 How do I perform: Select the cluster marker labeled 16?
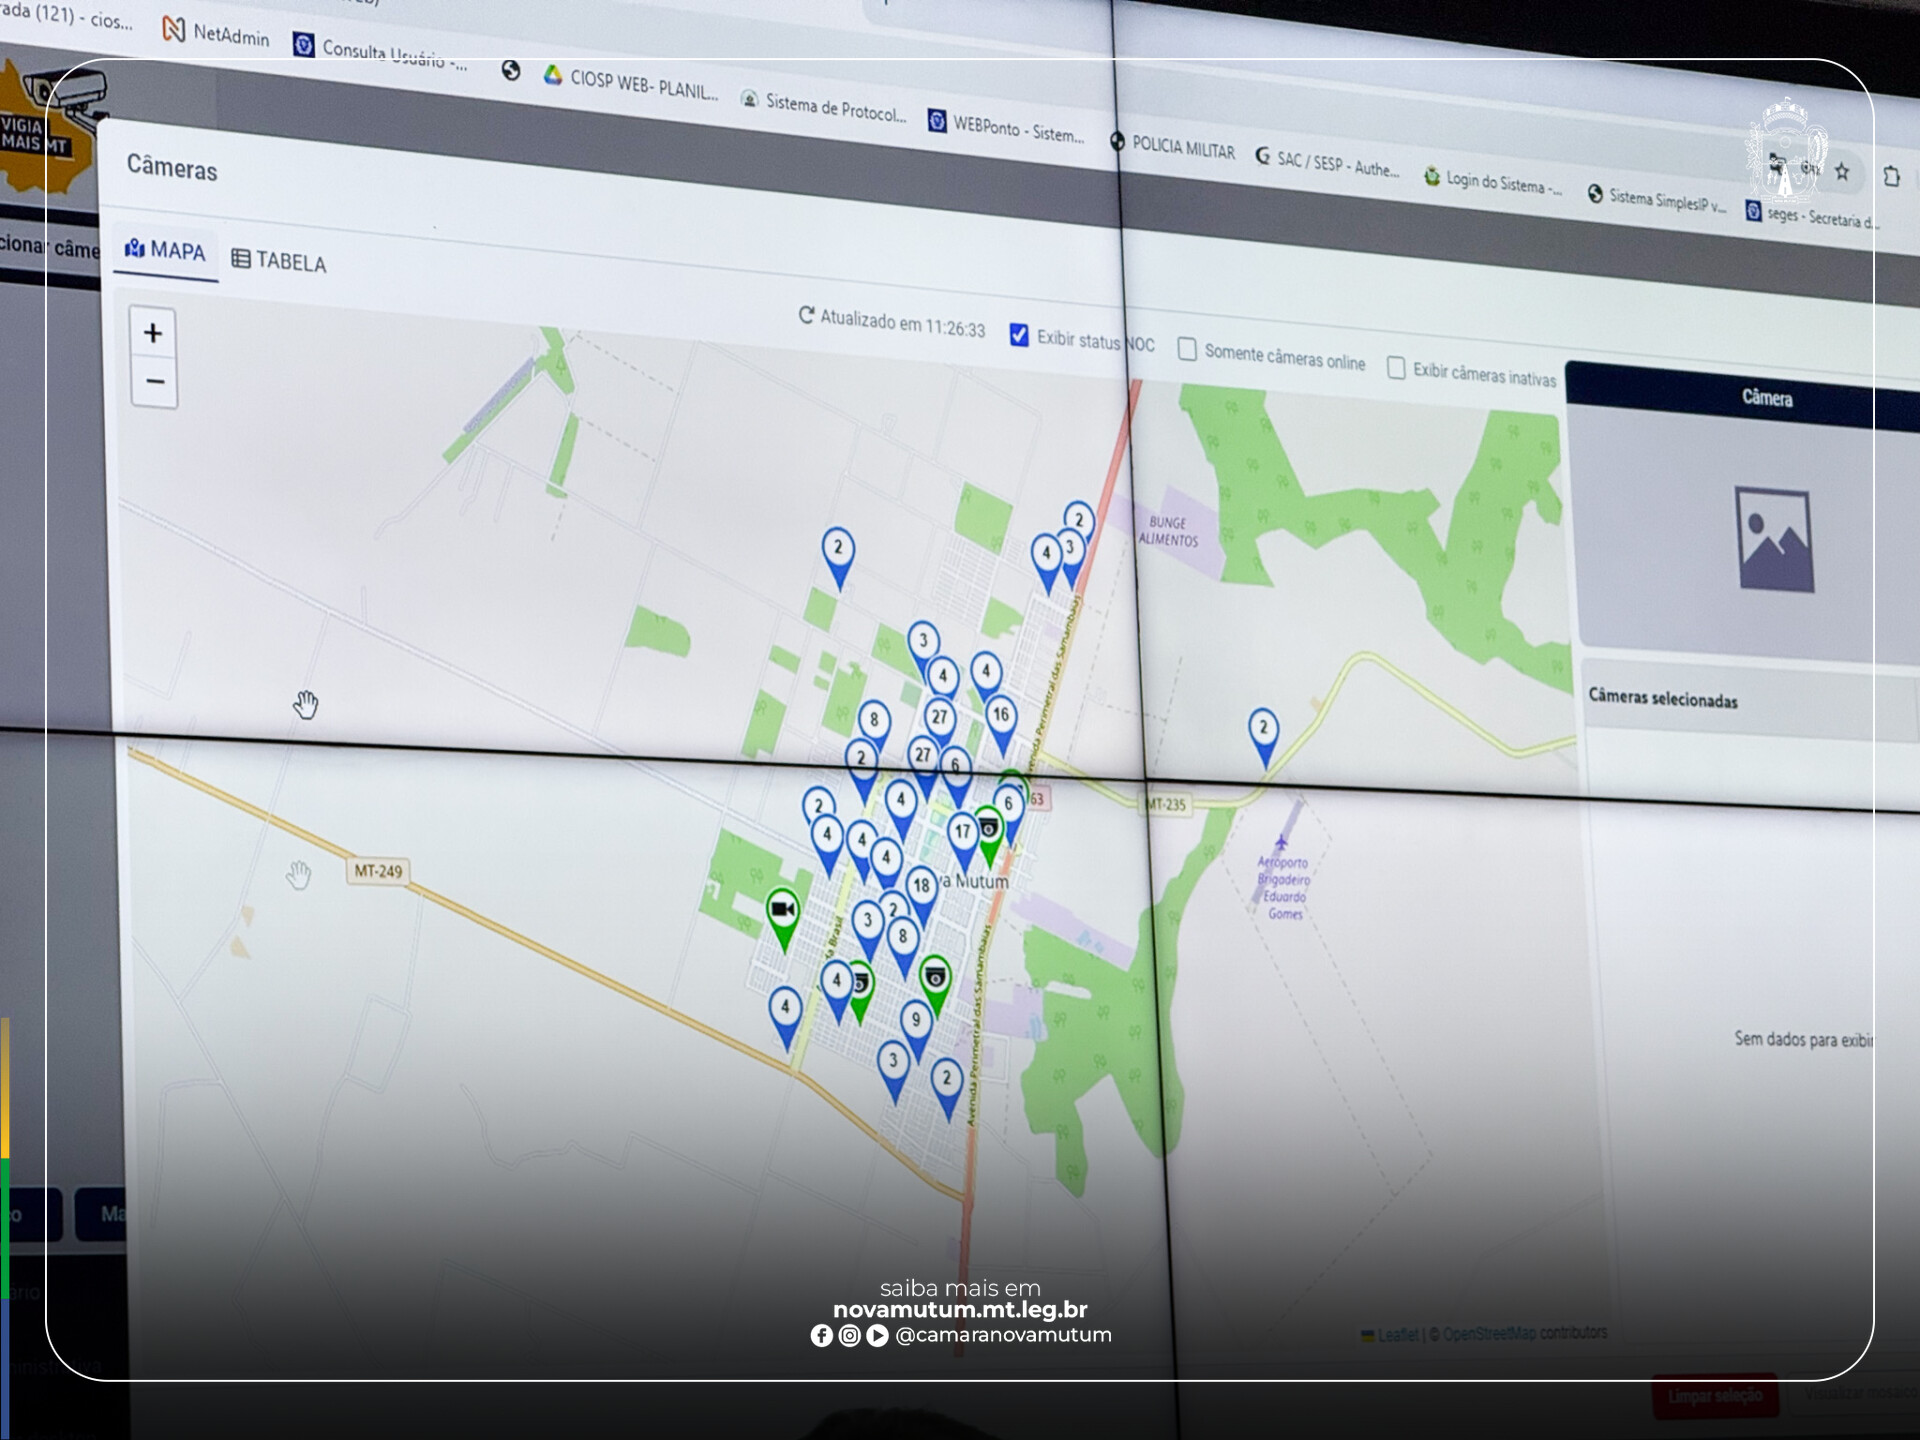pos(1000,716)
